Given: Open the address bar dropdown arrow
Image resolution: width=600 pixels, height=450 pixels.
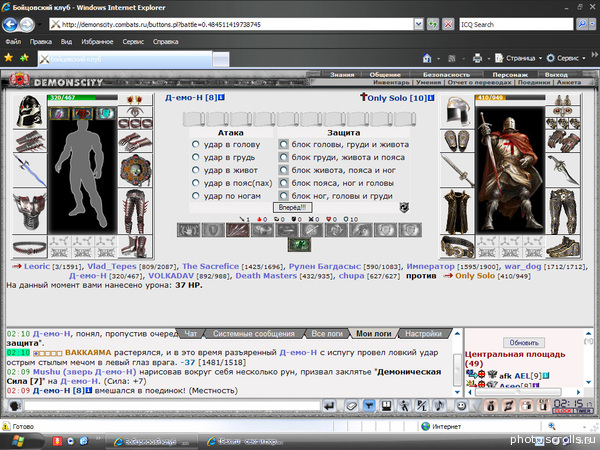Looking at the screenshot, I should (419, 24).
